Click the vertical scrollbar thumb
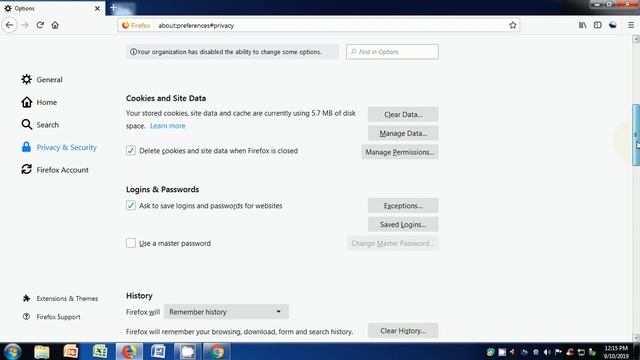Image resolution: width=640 pixels, height=360 pixels. [636, 135]
